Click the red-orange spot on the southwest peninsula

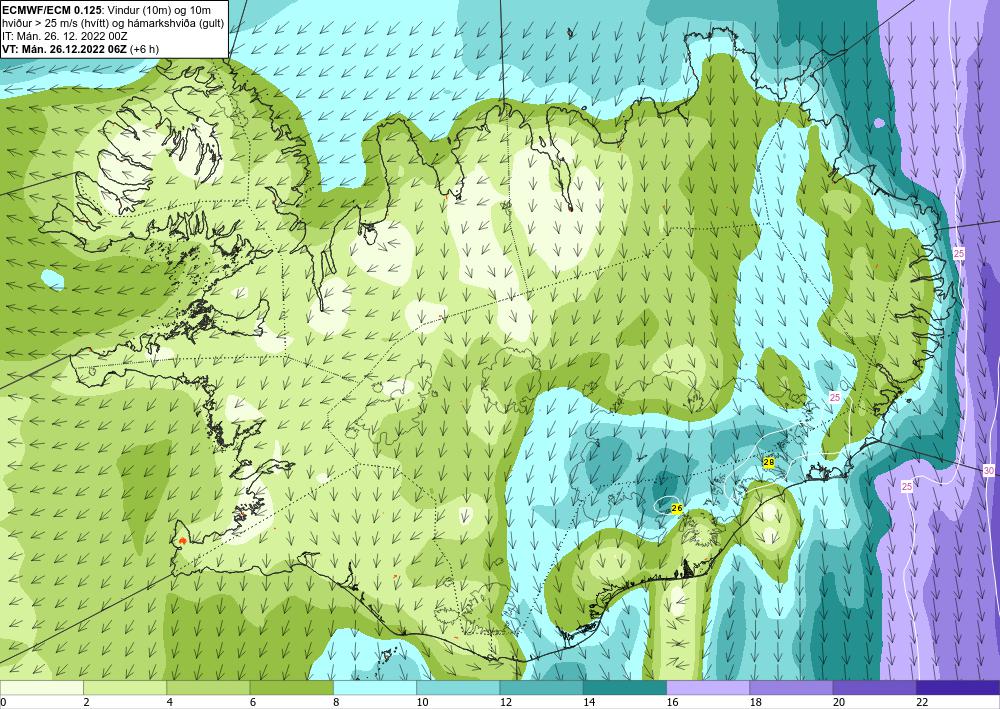point(182,540)
